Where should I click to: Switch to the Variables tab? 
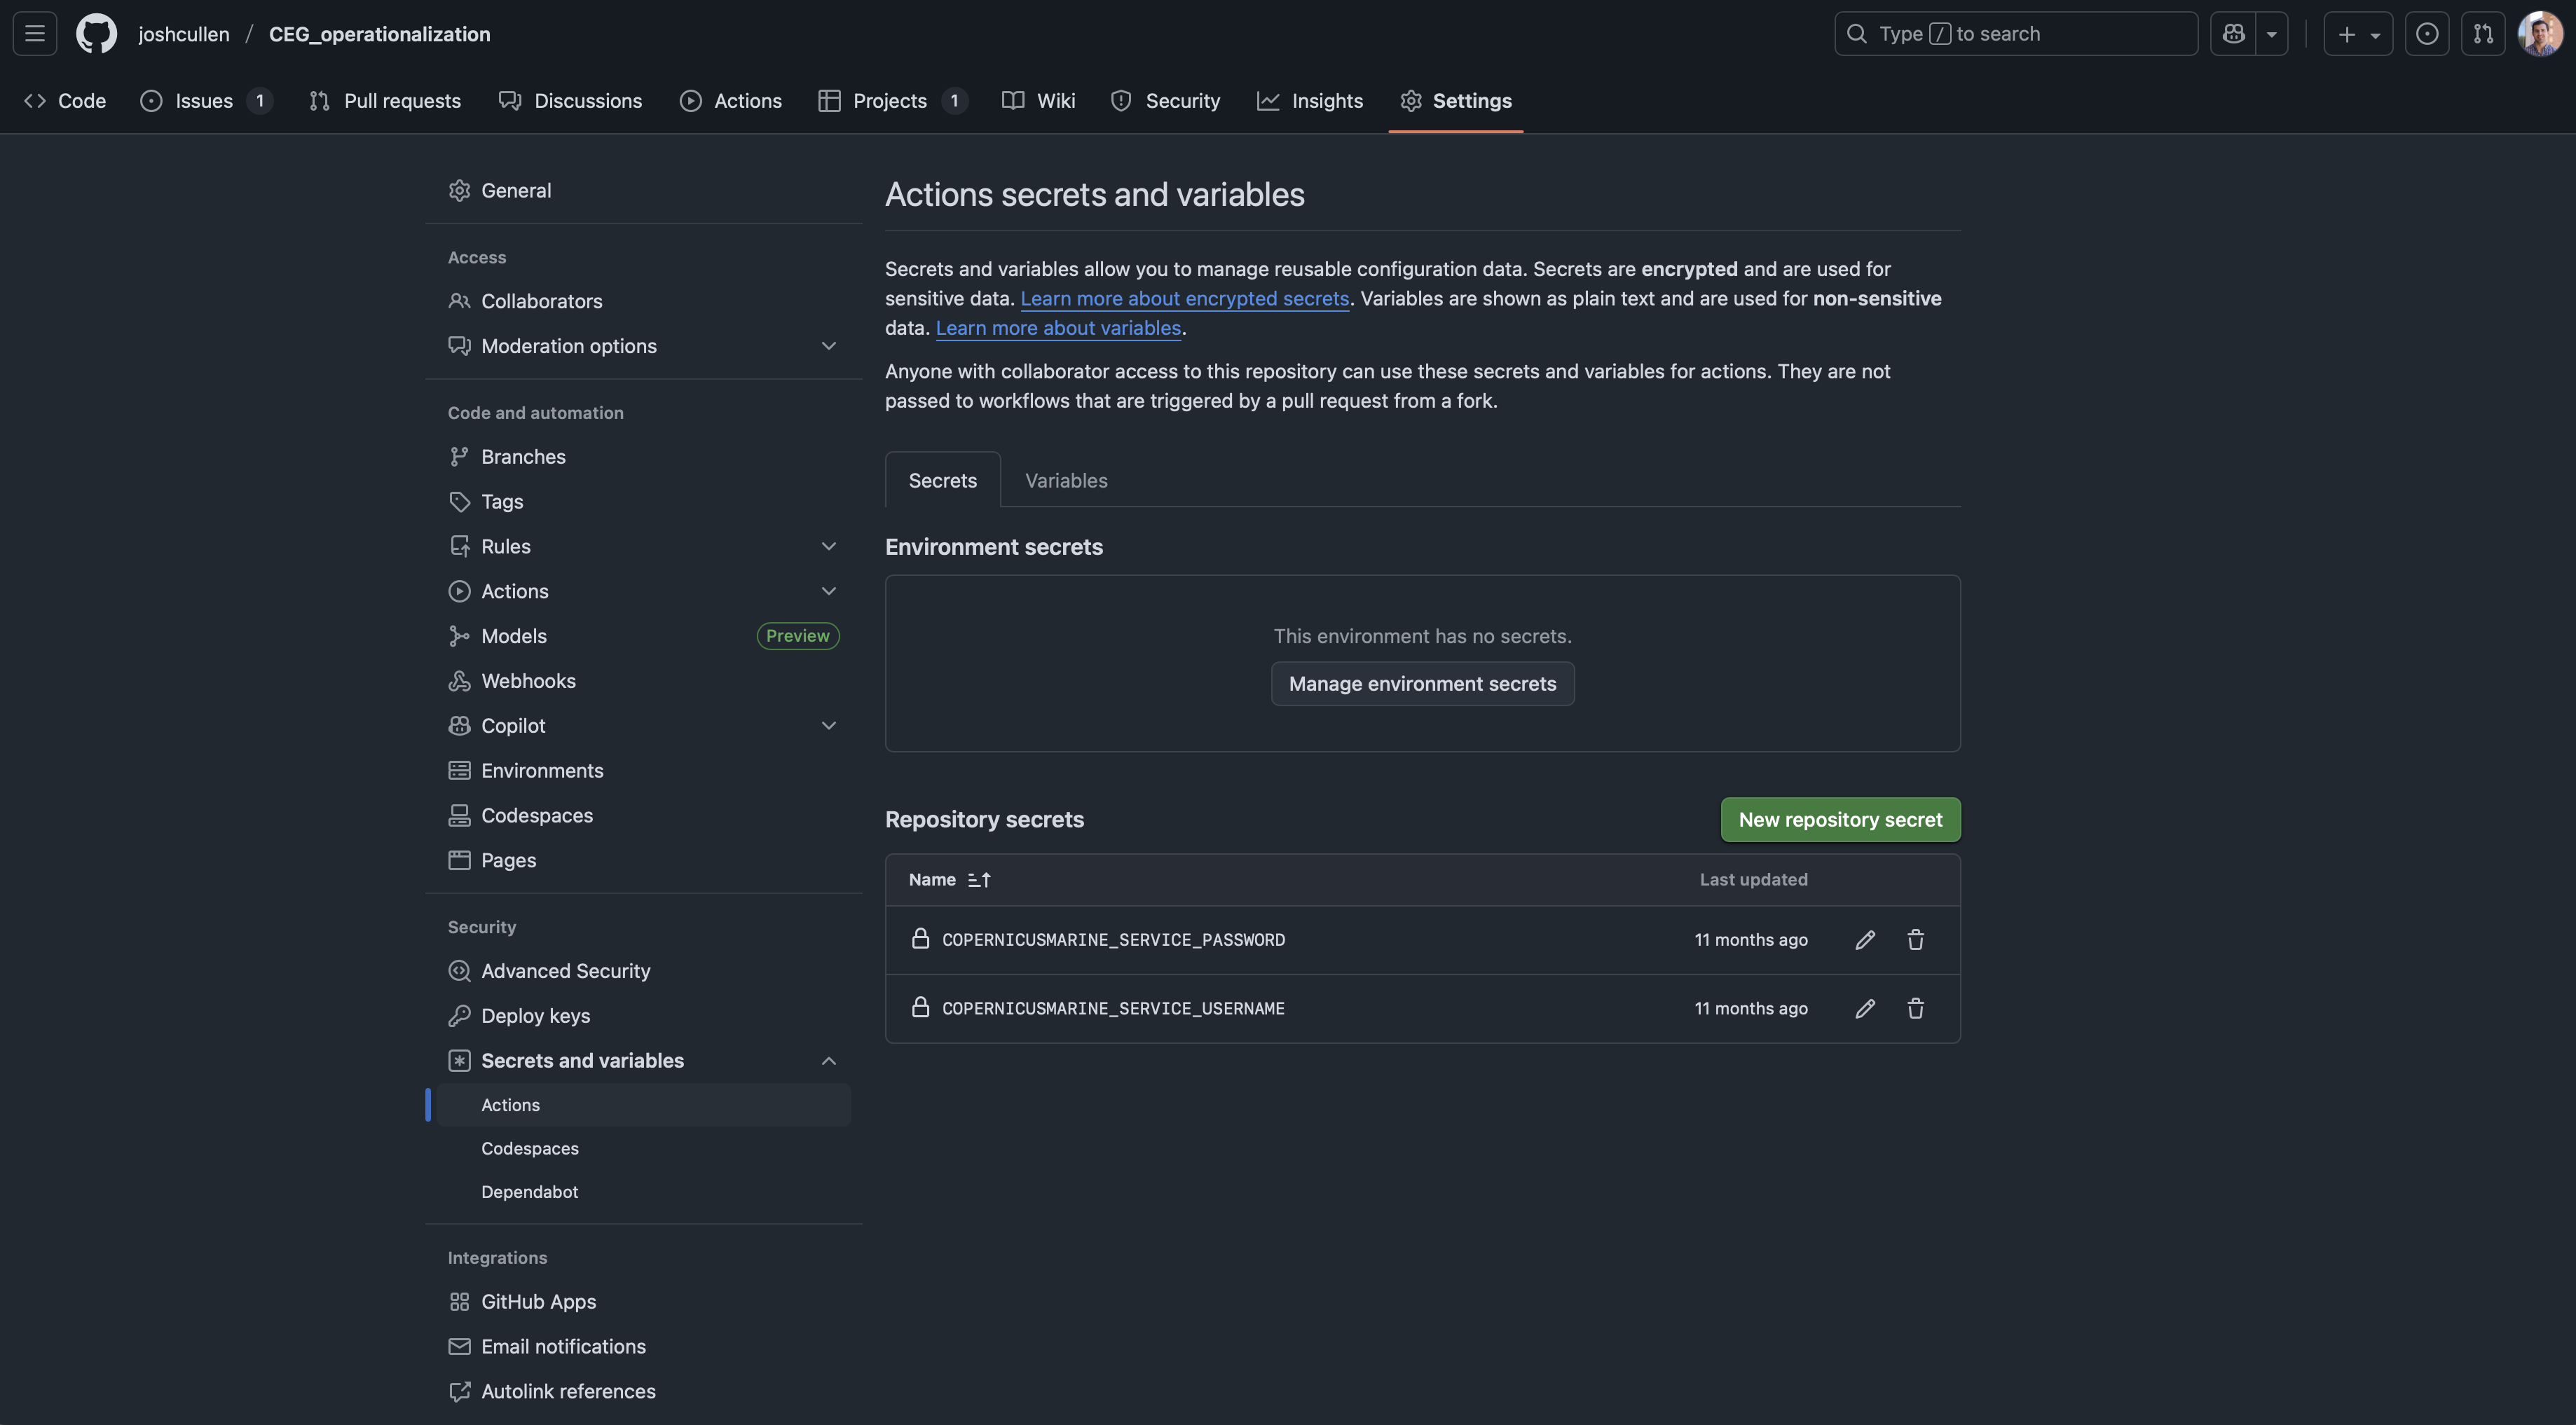[1066, 481]
